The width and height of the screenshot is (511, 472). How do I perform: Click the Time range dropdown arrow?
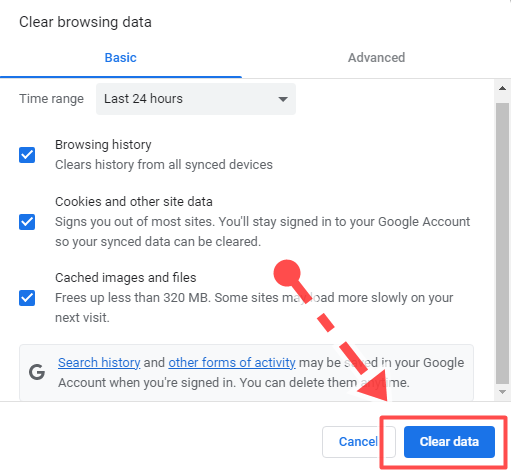283,99
